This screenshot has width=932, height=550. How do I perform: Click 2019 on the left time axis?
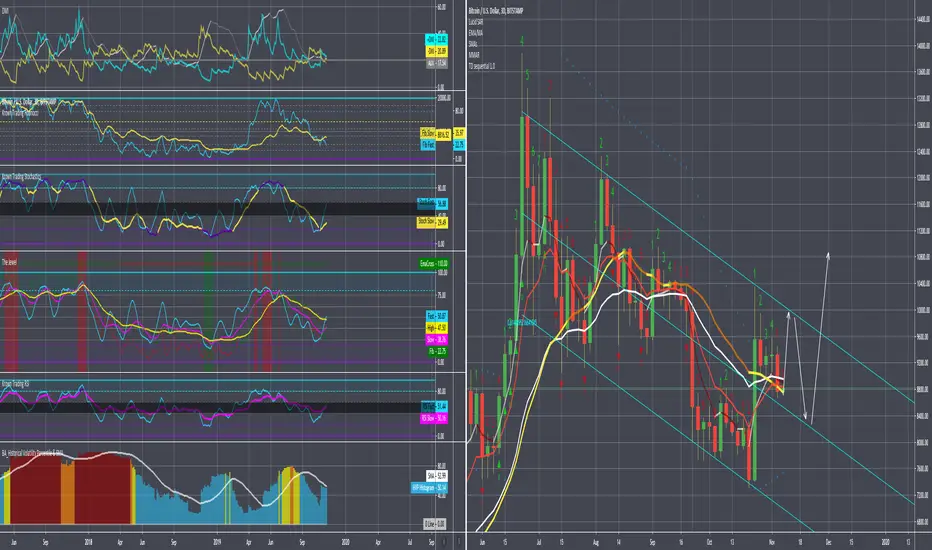(217, 542)
